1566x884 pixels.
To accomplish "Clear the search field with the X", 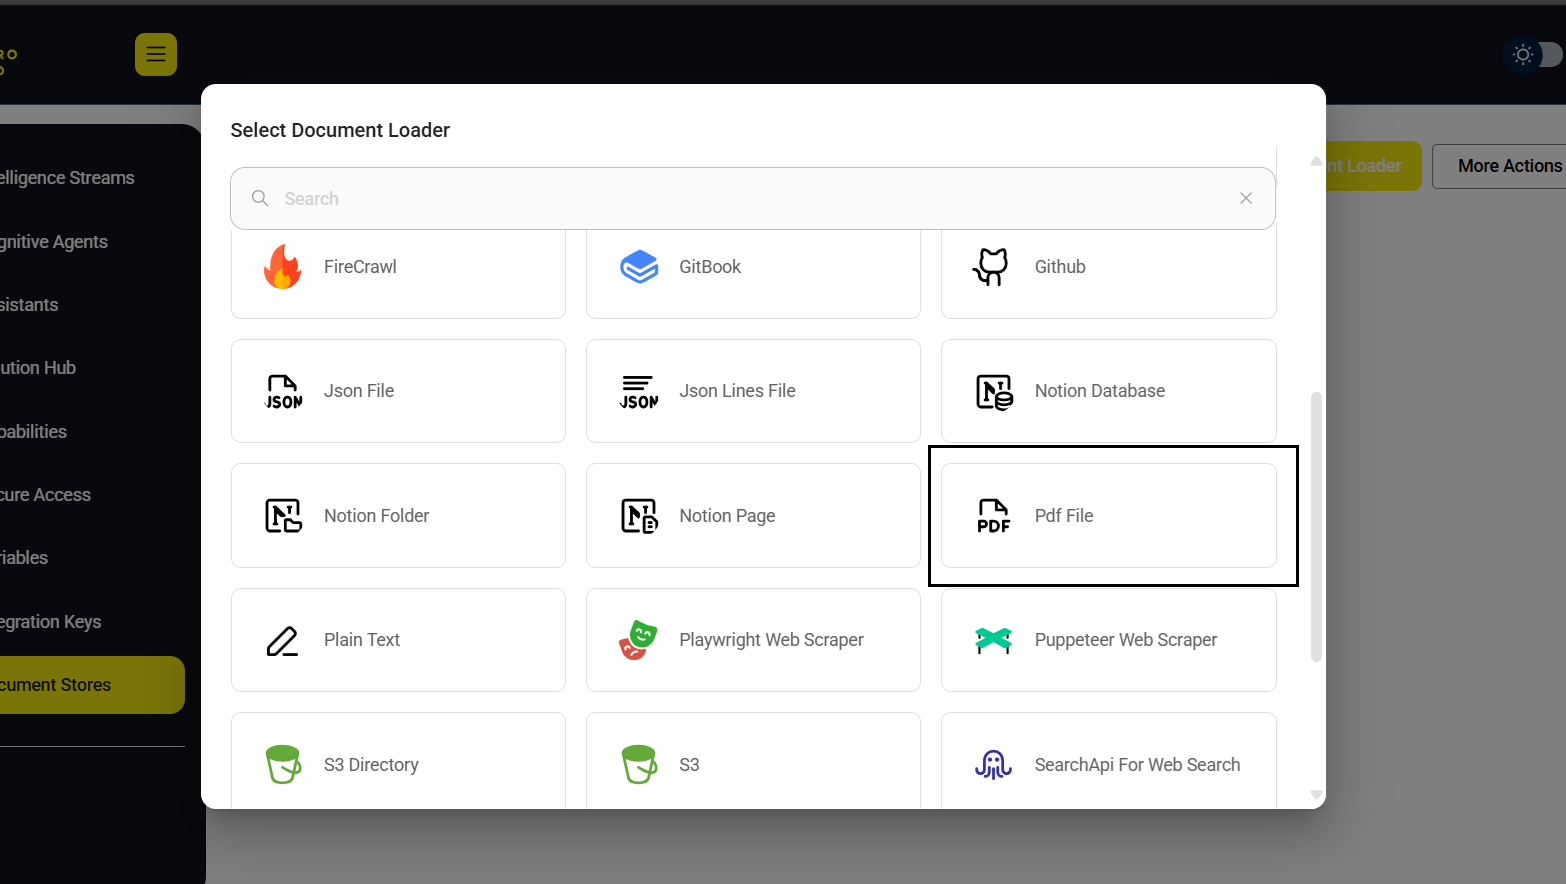I will pos(1246,198).
